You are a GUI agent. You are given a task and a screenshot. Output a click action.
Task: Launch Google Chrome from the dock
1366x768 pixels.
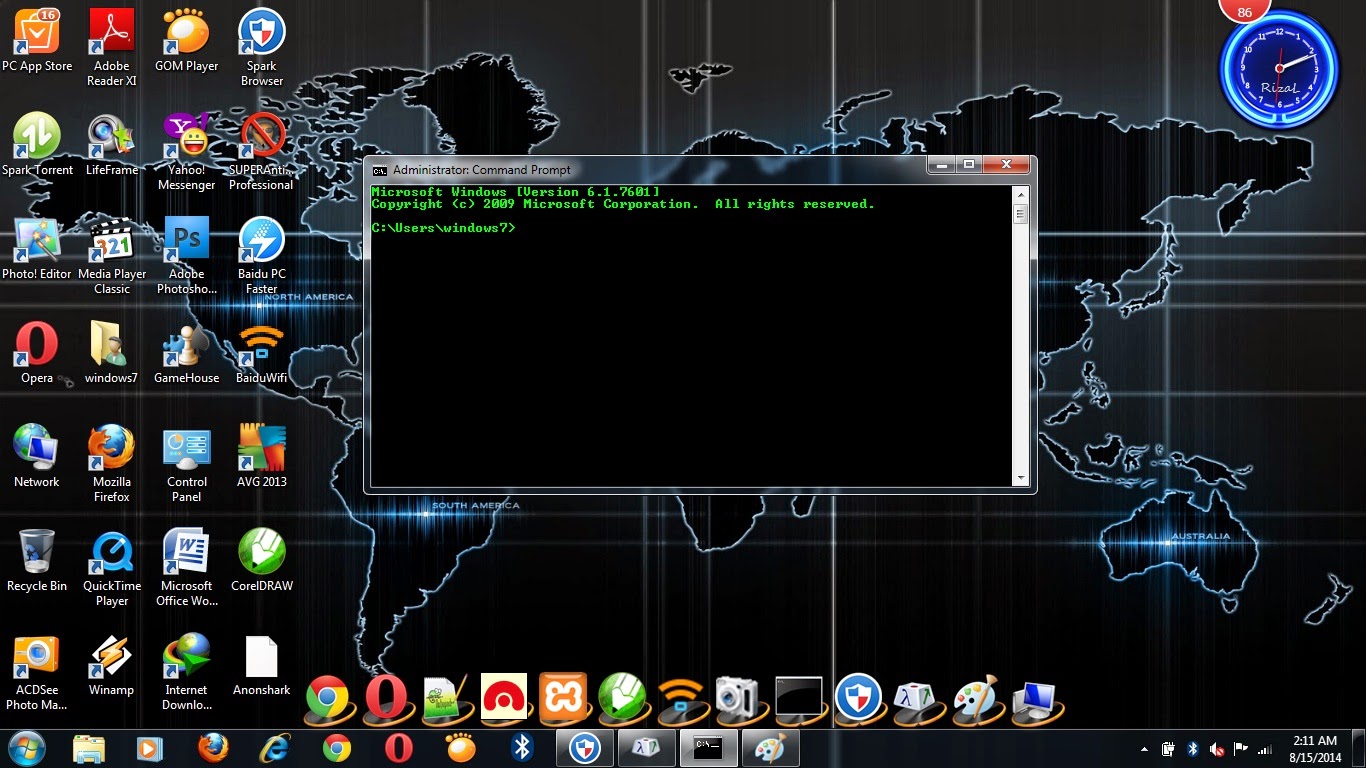click(328, 698)
